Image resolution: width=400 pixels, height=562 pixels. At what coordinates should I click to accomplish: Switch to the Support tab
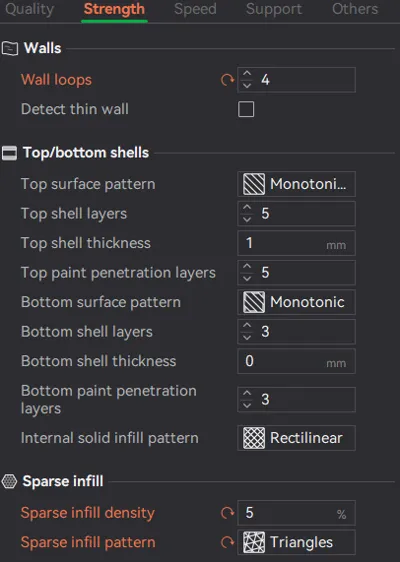274,9
